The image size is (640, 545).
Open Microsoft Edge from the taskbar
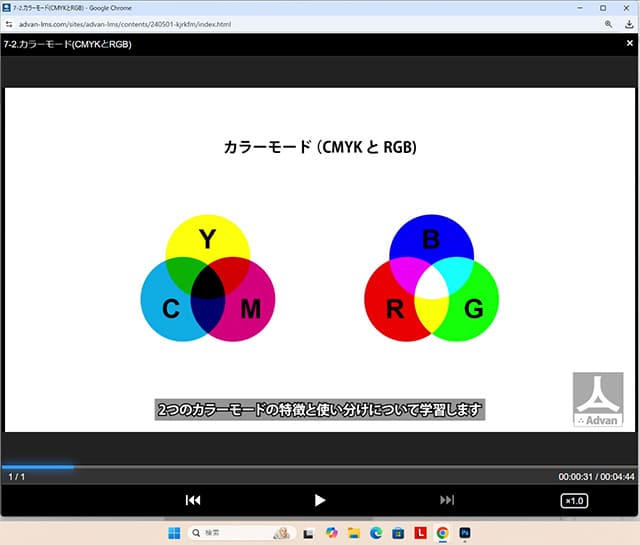(376, 533)
